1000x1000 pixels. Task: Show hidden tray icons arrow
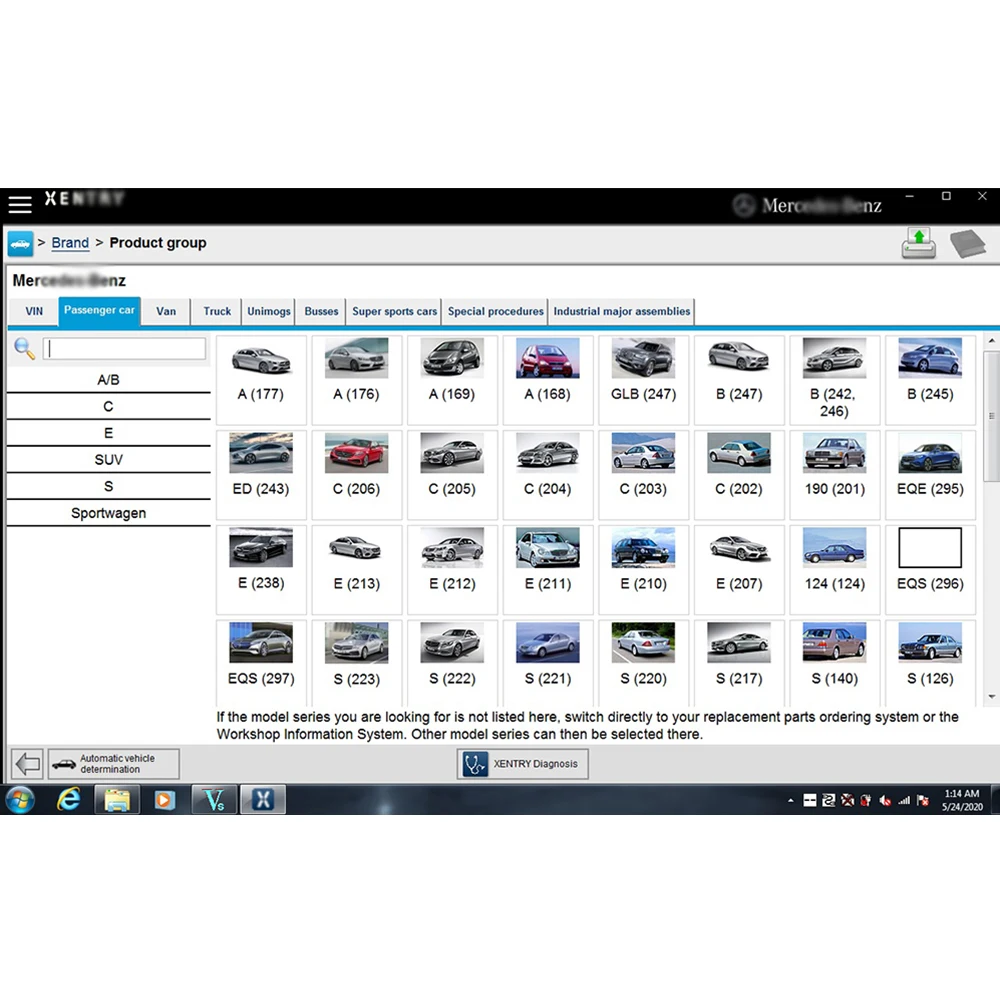pyautogui.click(x=791, y=800)
